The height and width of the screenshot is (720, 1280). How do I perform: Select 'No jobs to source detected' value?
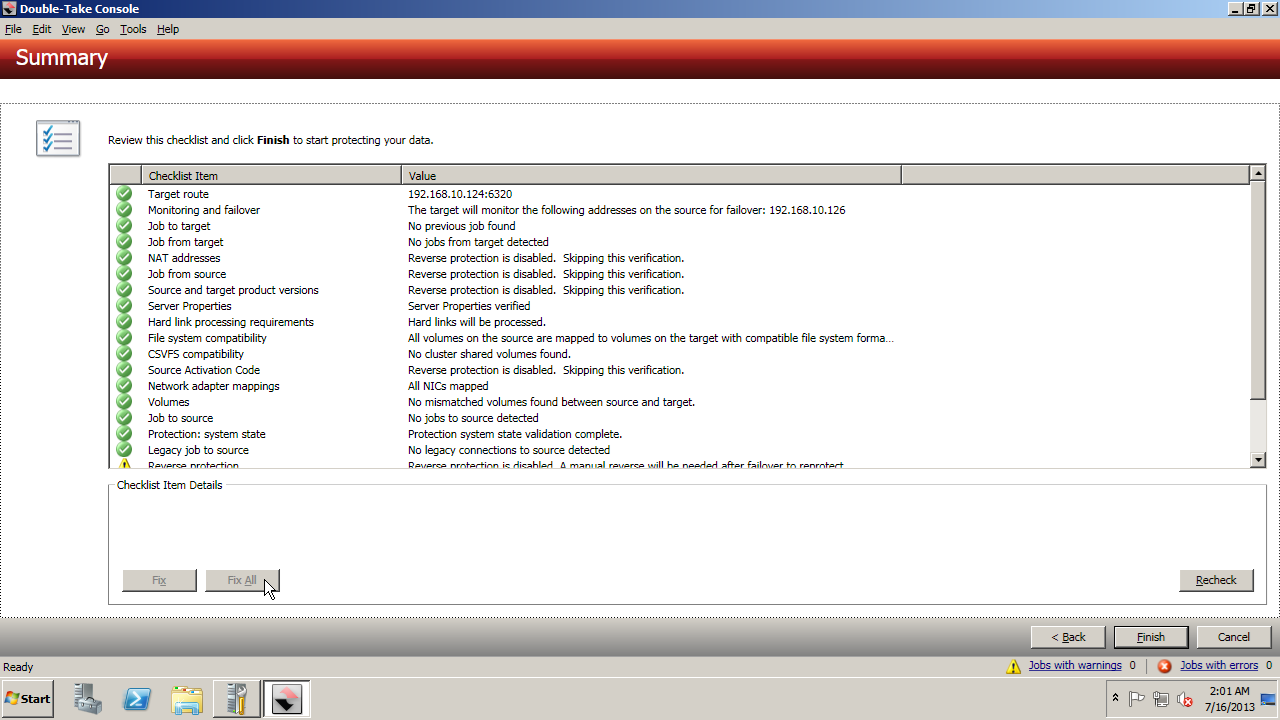point(473,418)
